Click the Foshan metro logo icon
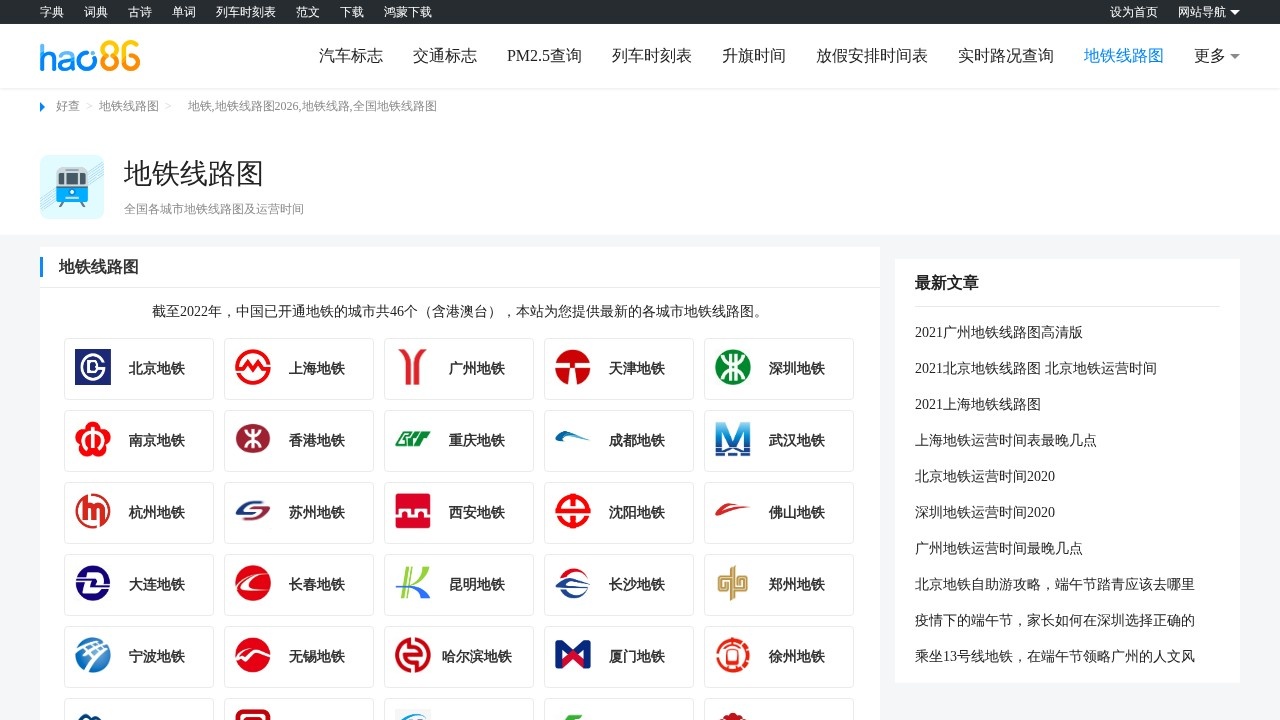Screen dimensions: 1280x720 733,512
